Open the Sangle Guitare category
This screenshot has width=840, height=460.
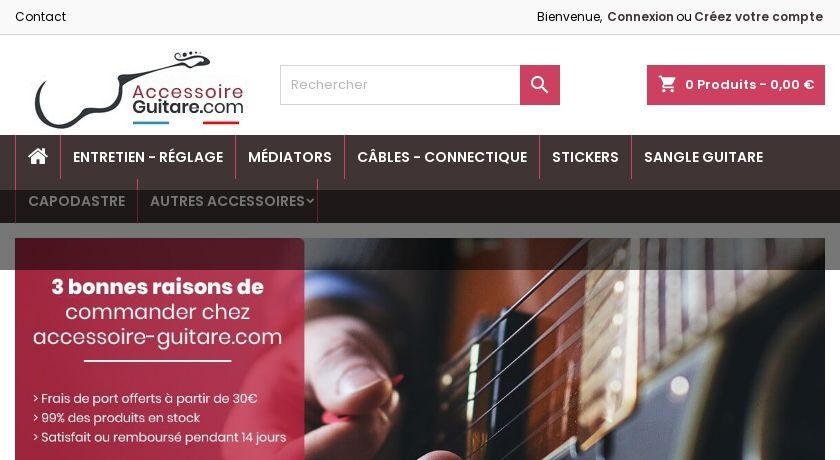[x=703, y=157]
